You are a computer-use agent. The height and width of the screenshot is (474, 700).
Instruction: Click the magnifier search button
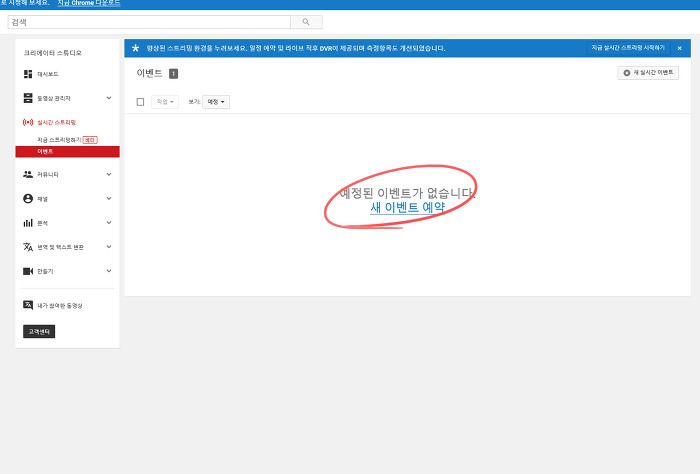pyautogui.click(x=306, y=22)
